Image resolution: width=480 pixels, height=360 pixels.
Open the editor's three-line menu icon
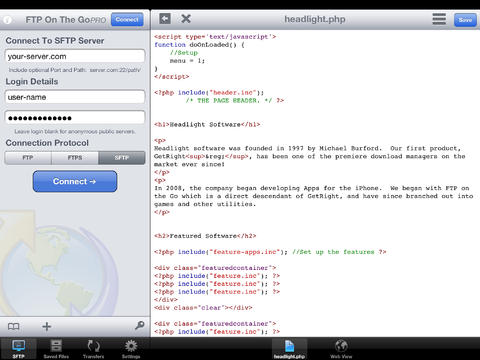[439, 19]
